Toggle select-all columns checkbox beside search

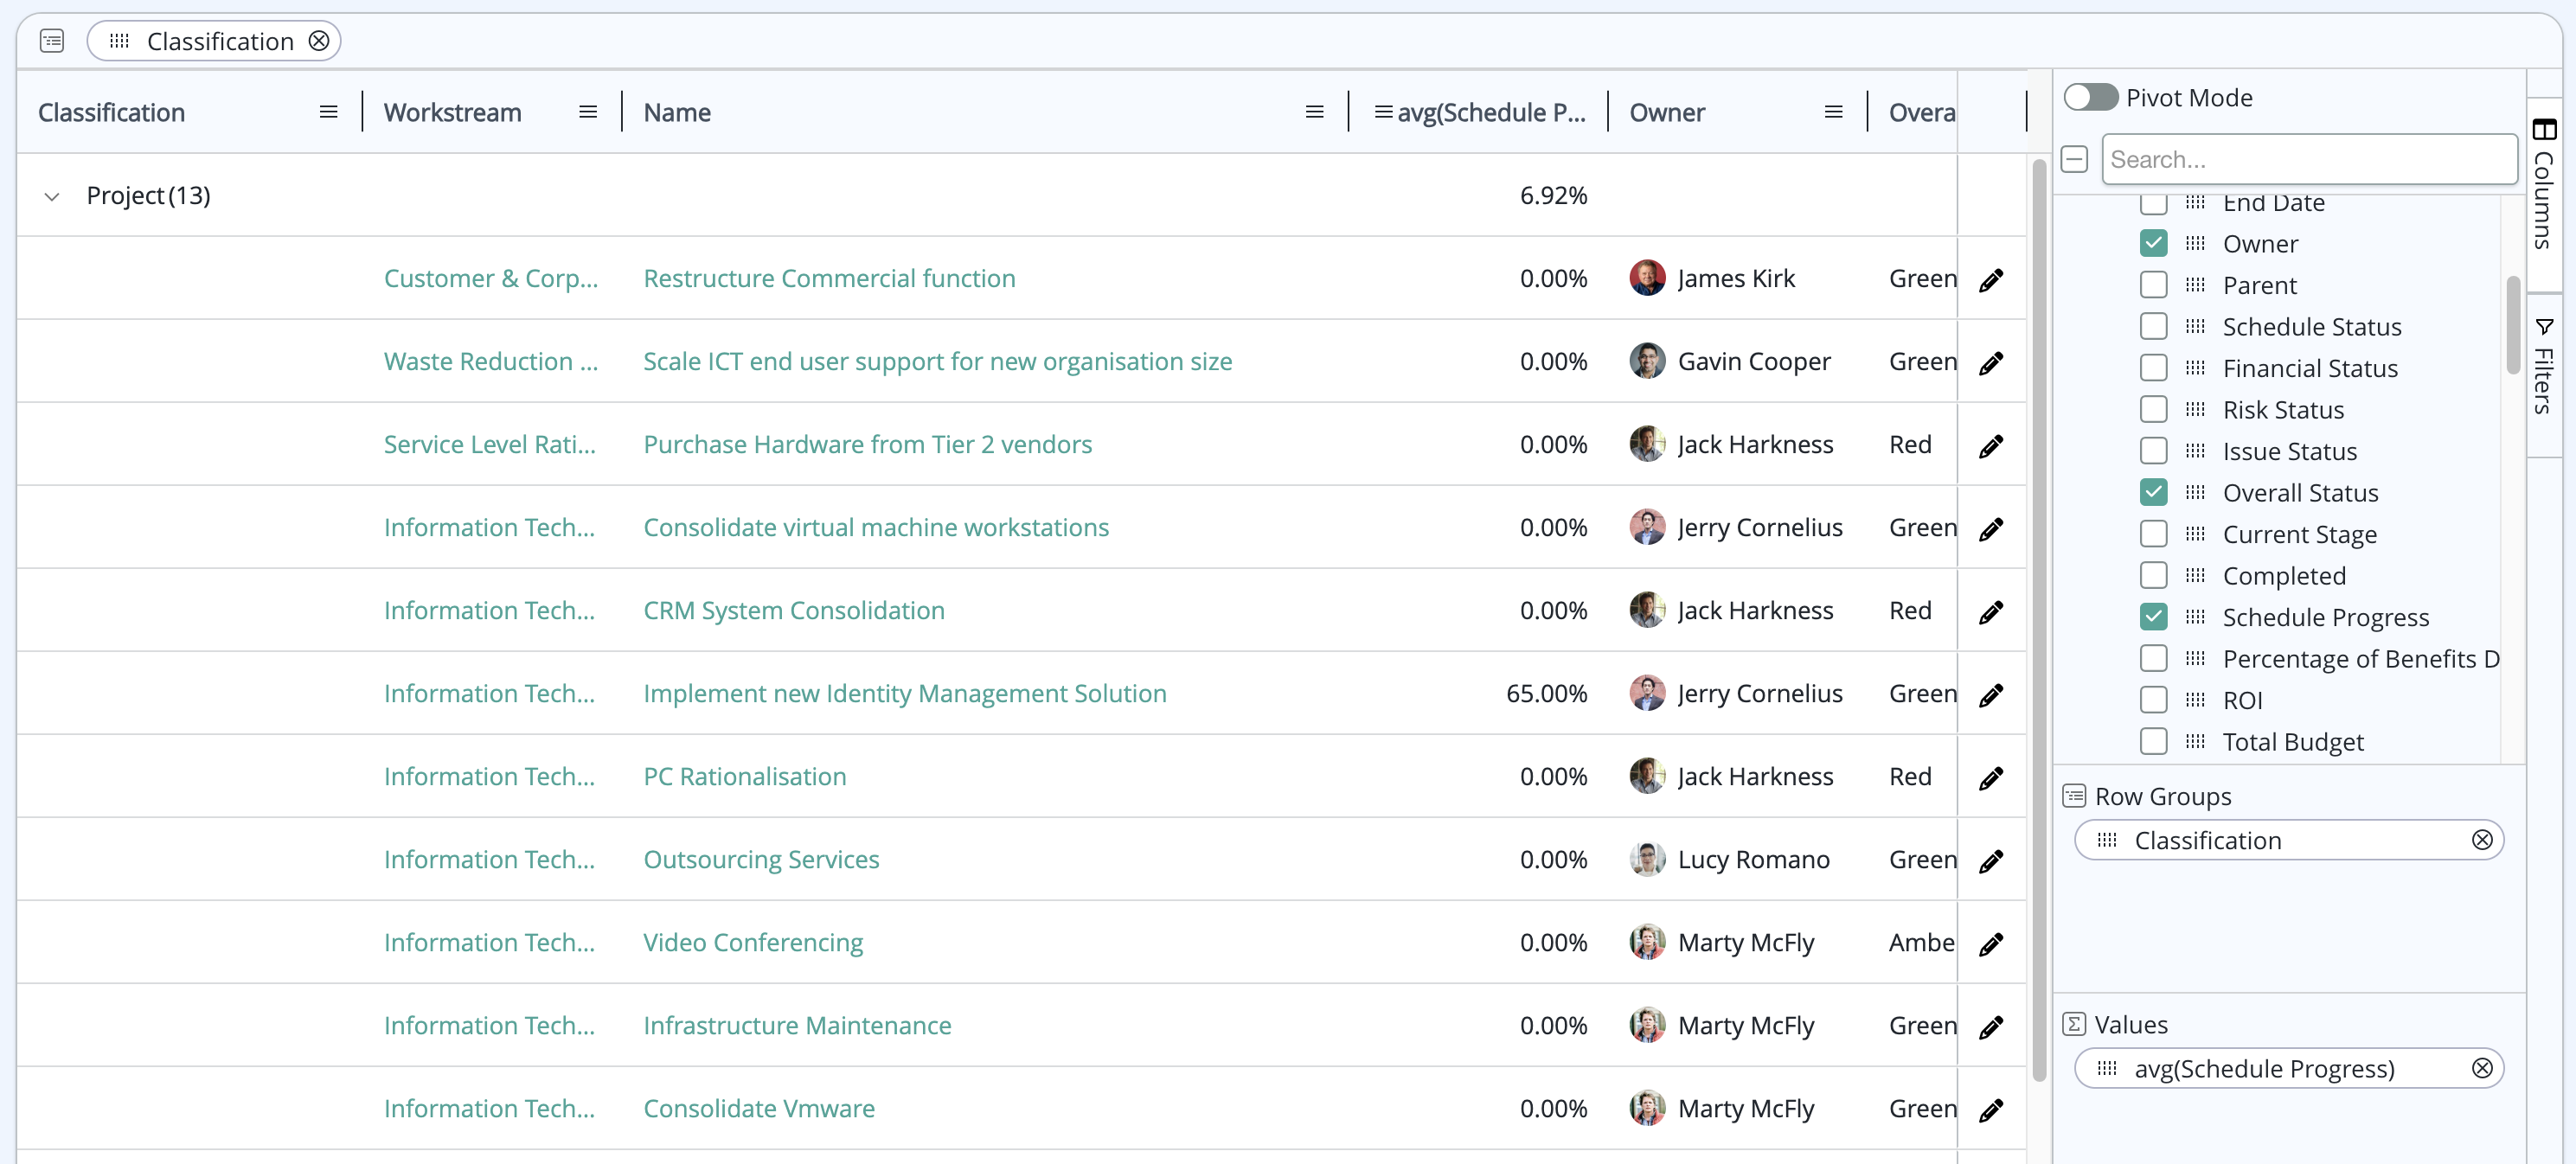tap(2075, 159)
